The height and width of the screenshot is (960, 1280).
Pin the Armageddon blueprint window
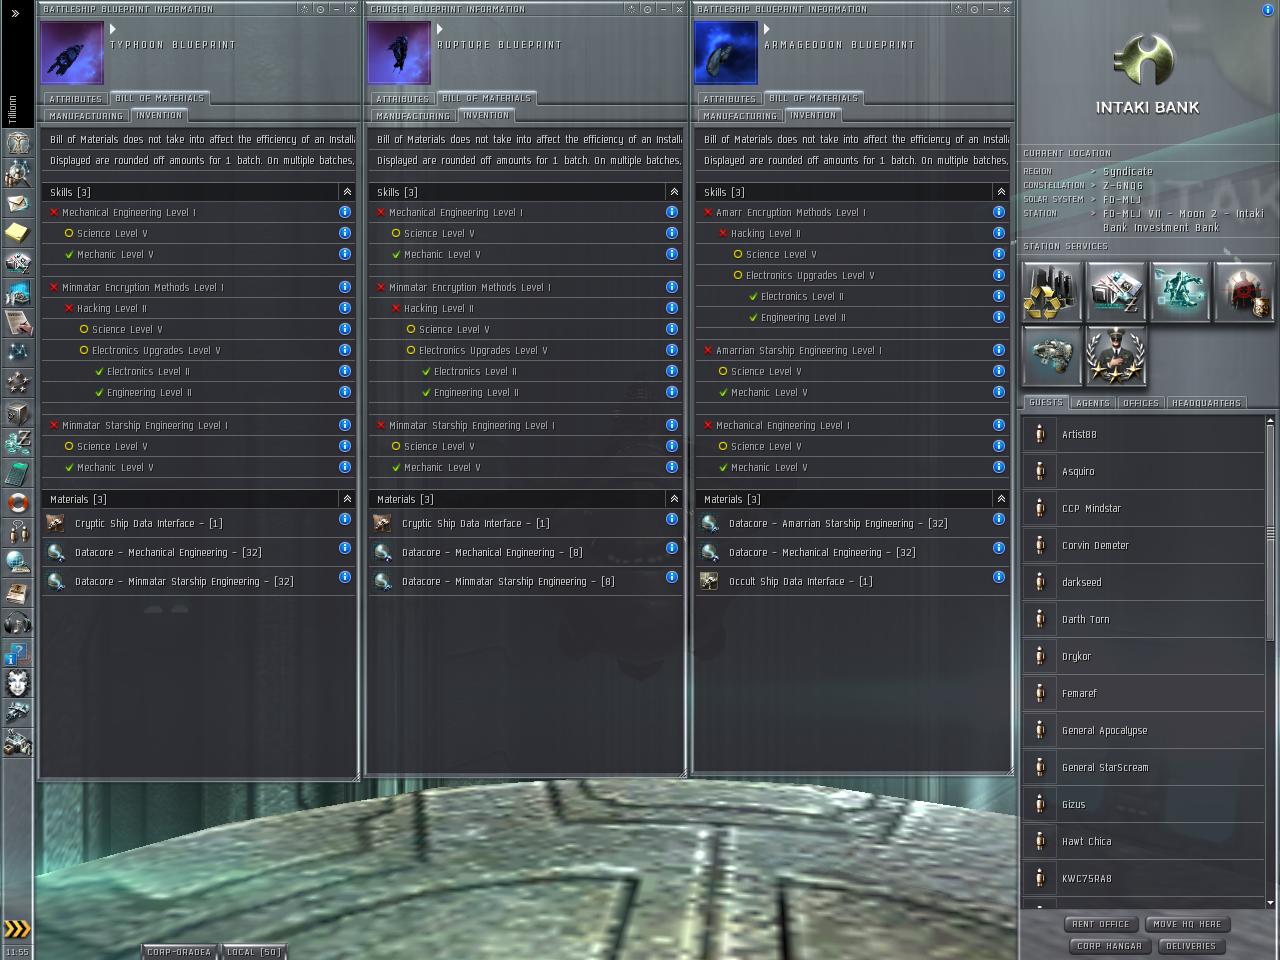(974, 9)
